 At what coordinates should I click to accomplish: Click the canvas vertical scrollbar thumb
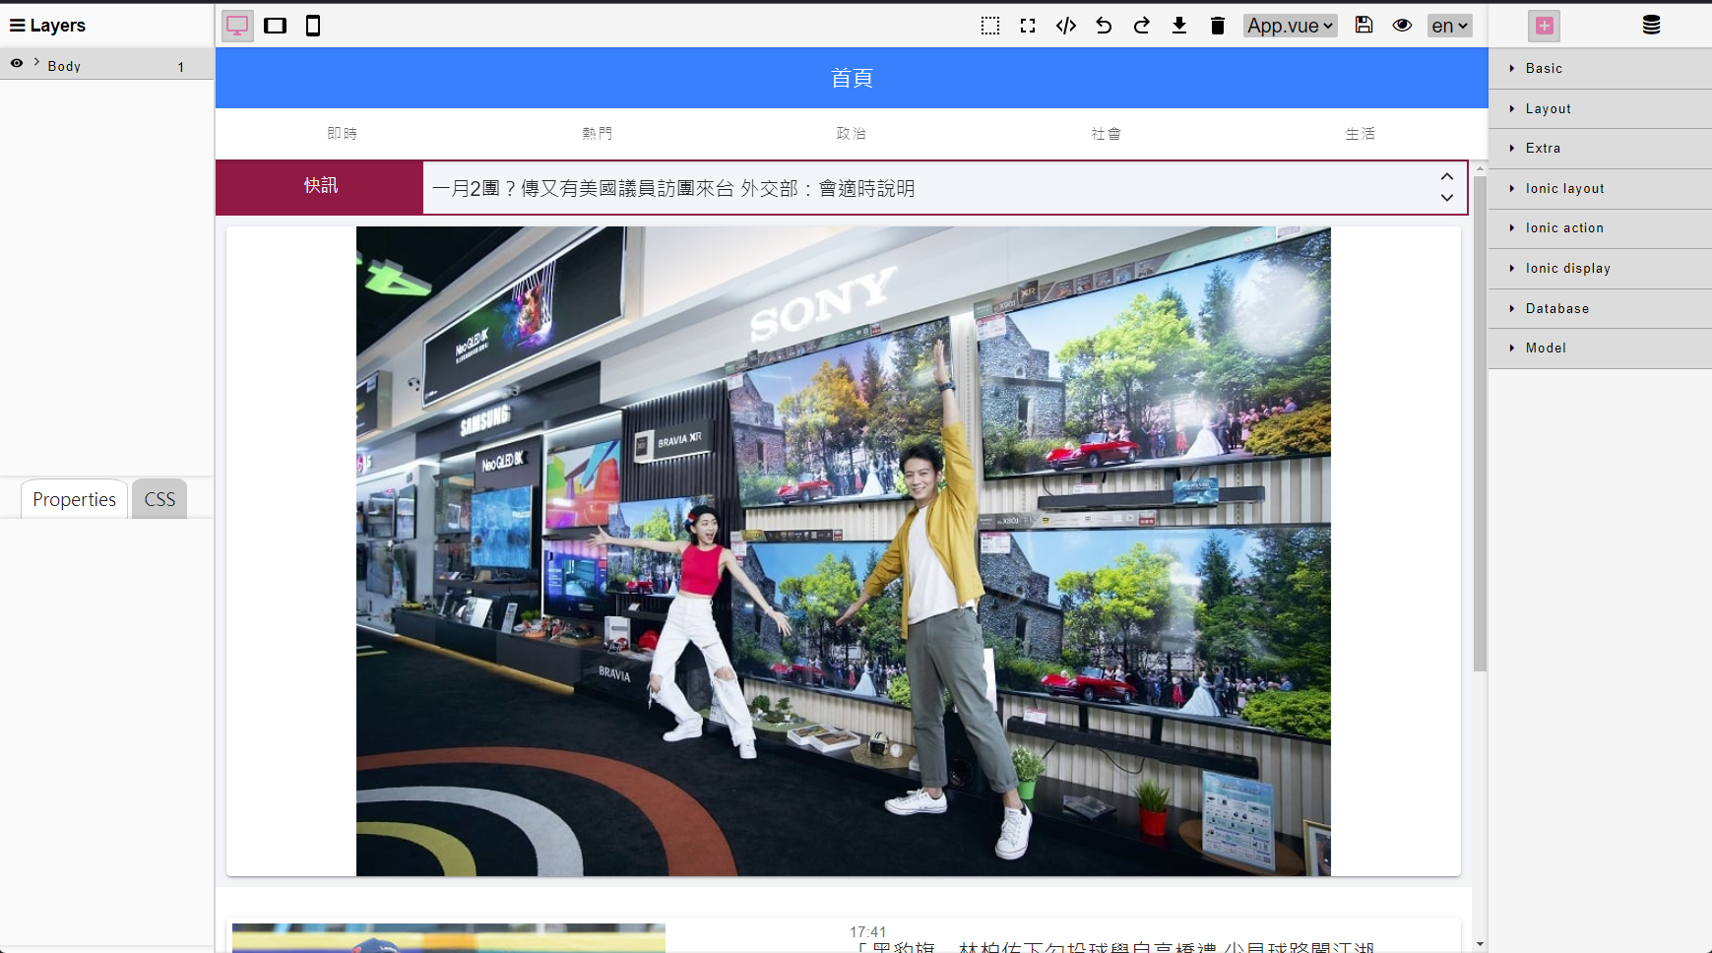[1480, 424]
